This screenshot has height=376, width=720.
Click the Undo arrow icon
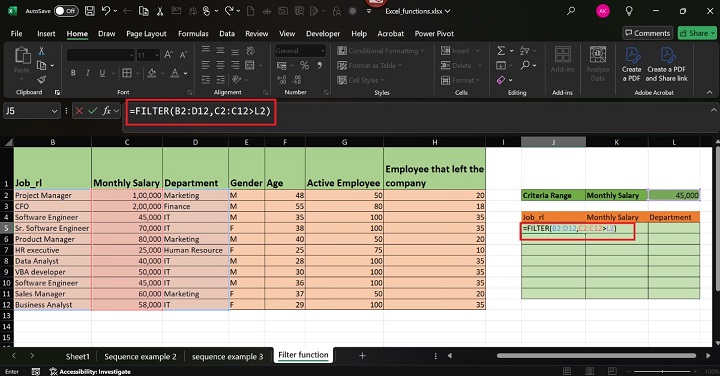click(106, 11)
